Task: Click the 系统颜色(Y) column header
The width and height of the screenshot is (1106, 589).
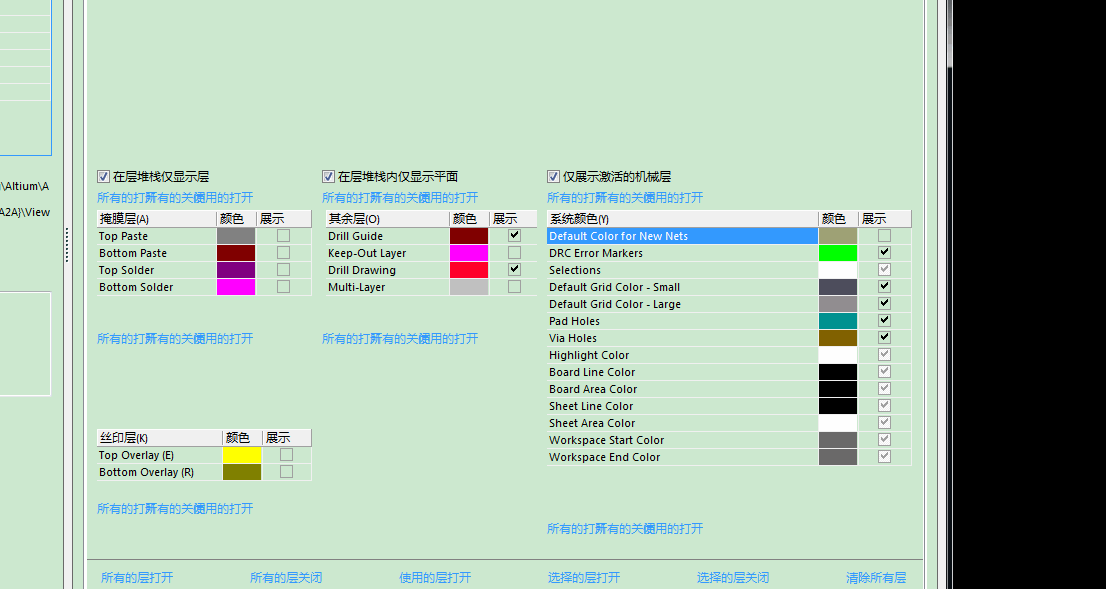Action: (681, 218)
